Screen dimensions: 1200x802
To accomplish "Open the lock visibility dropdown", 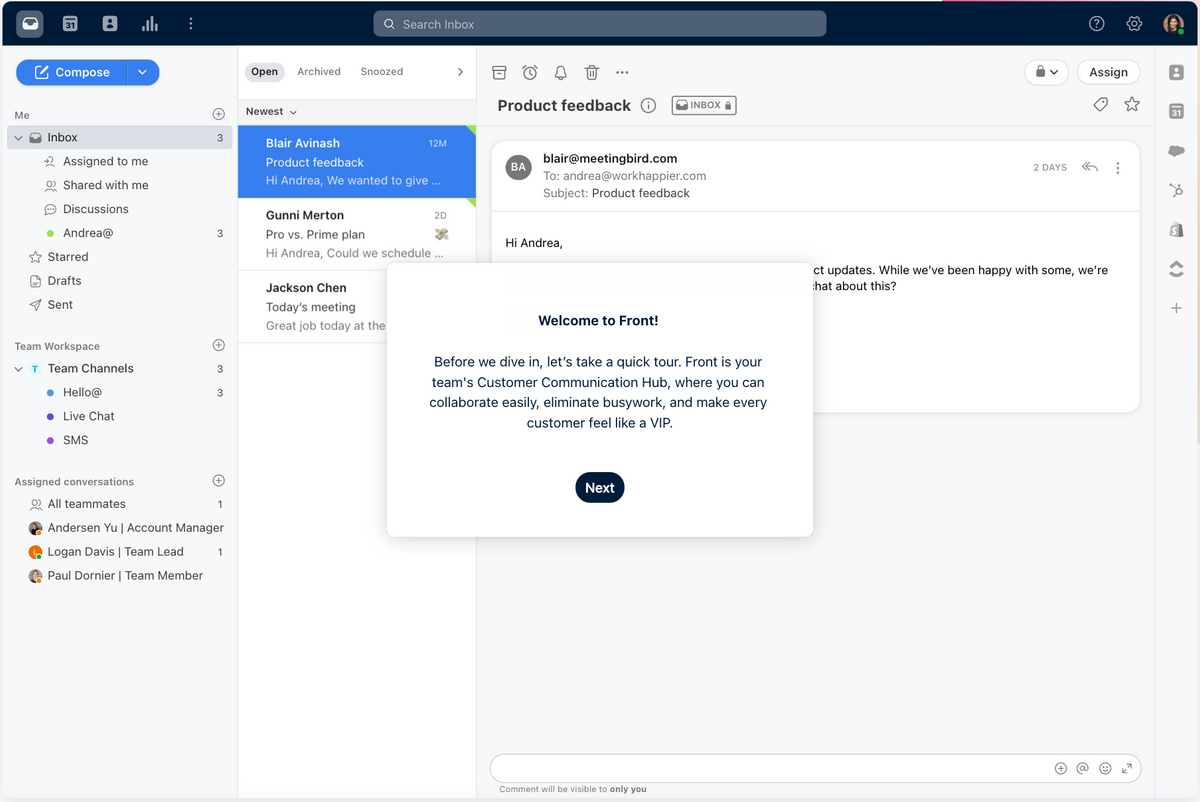I will coord(1047,72).
